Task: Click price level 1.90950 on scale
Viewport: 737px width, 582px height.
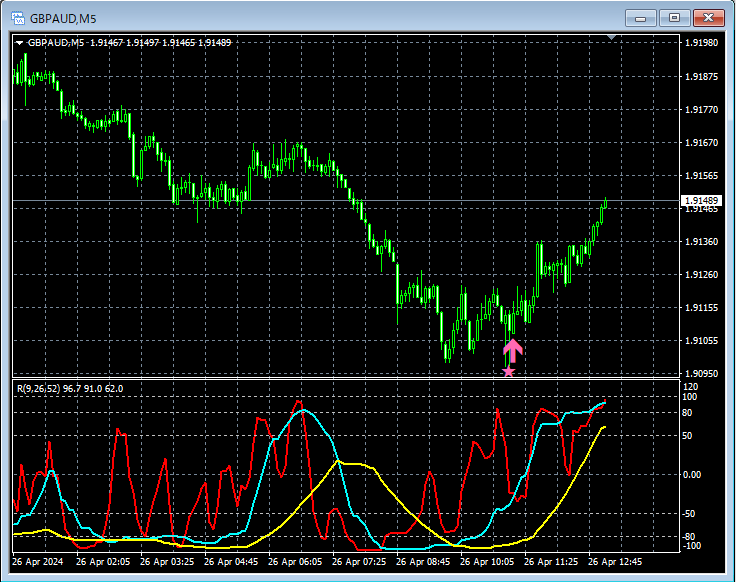Action: pos(701,374)
